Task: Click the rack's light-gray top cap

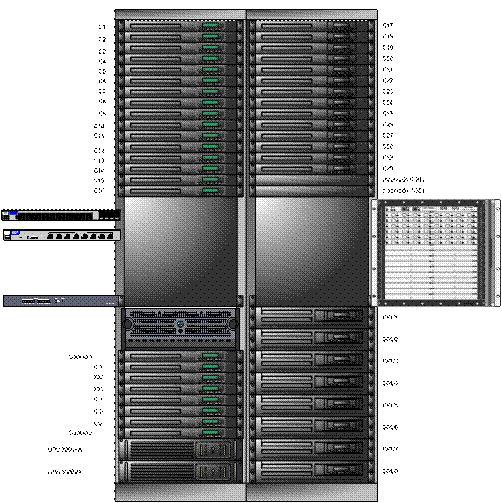Action: coord(246,14)
